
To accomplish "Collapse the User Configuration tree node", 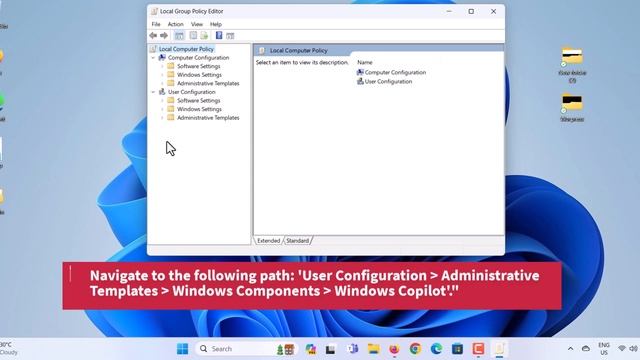I will coord(153,92).
